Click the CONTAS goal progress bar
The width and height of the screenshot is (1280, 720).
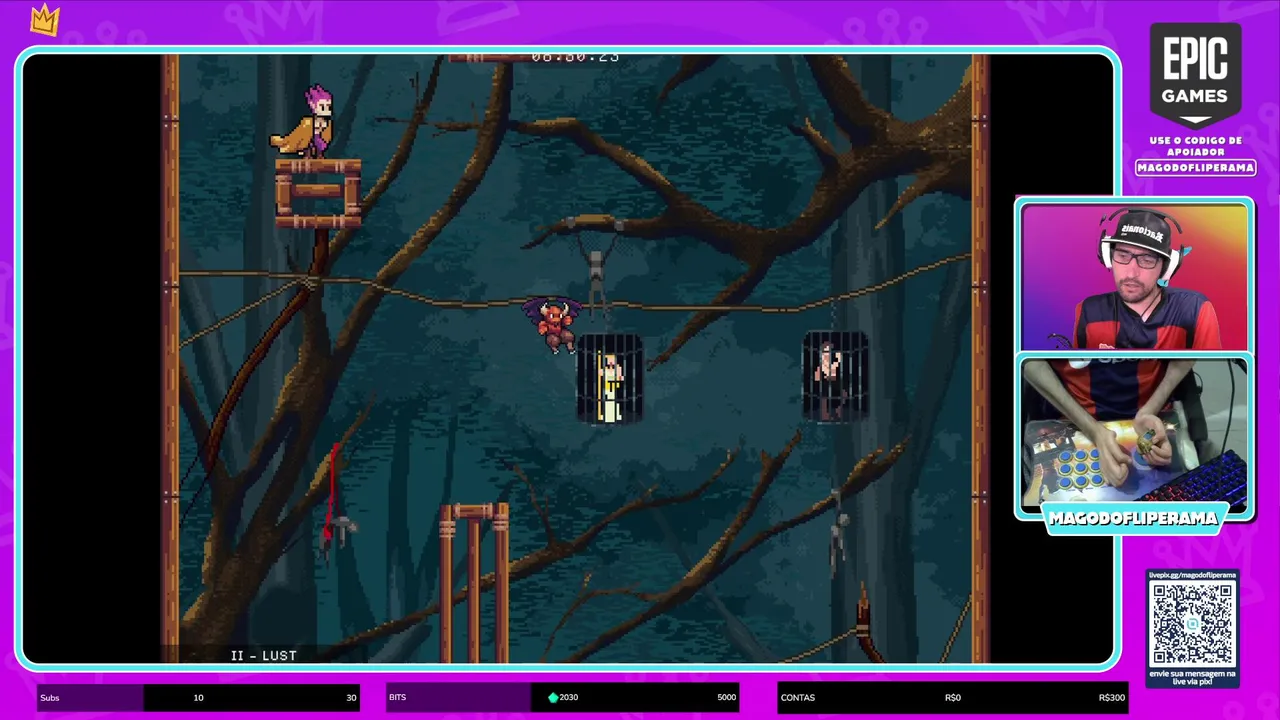click(953, 697)
